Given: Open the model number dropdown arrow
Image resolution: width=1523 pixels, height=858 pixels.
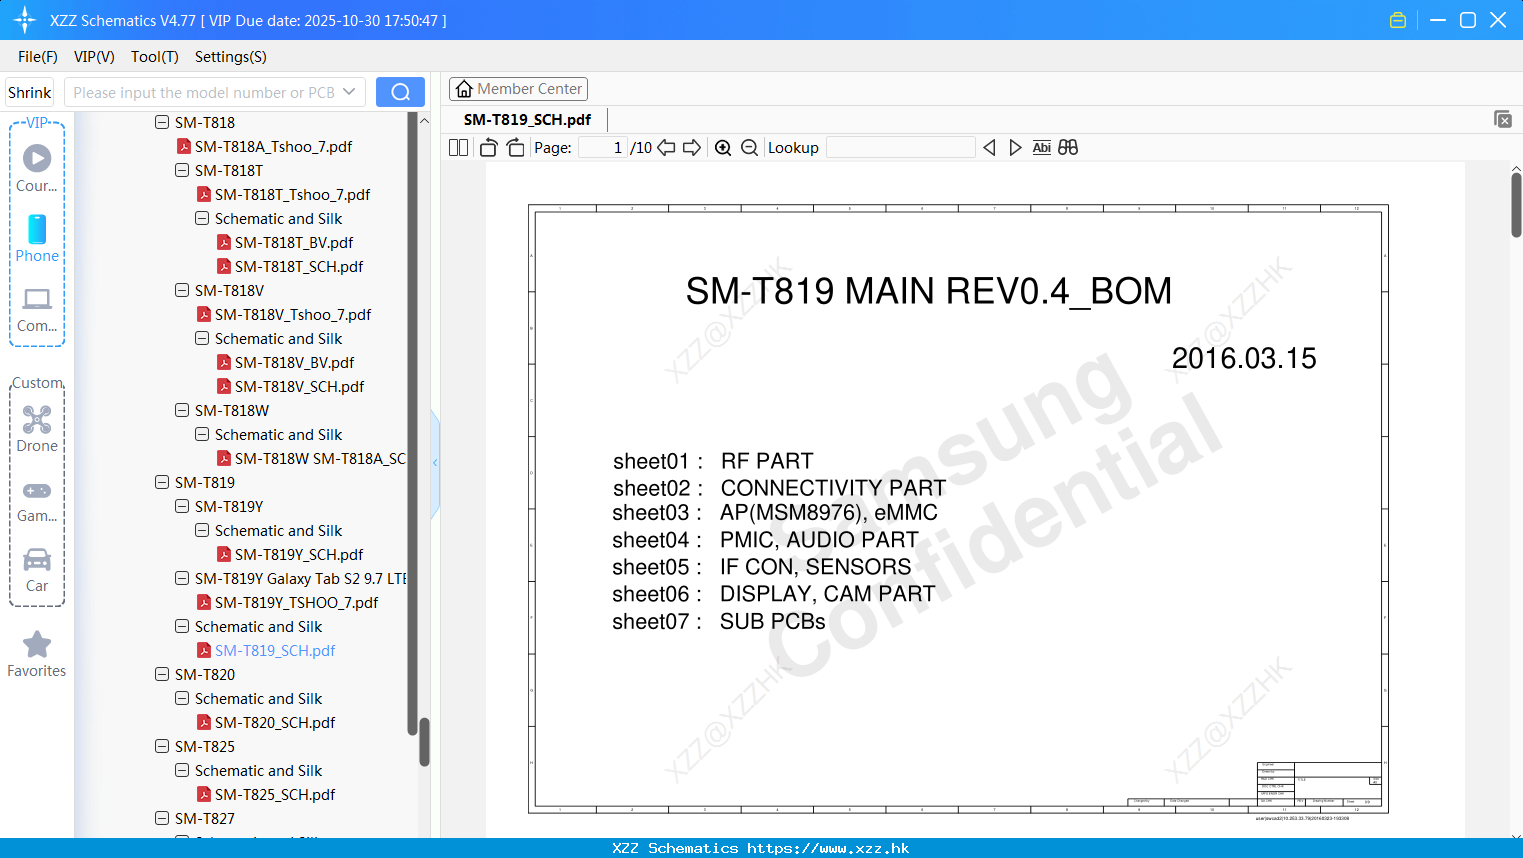Looking at the screenshot, I should [x=349, y=92].
